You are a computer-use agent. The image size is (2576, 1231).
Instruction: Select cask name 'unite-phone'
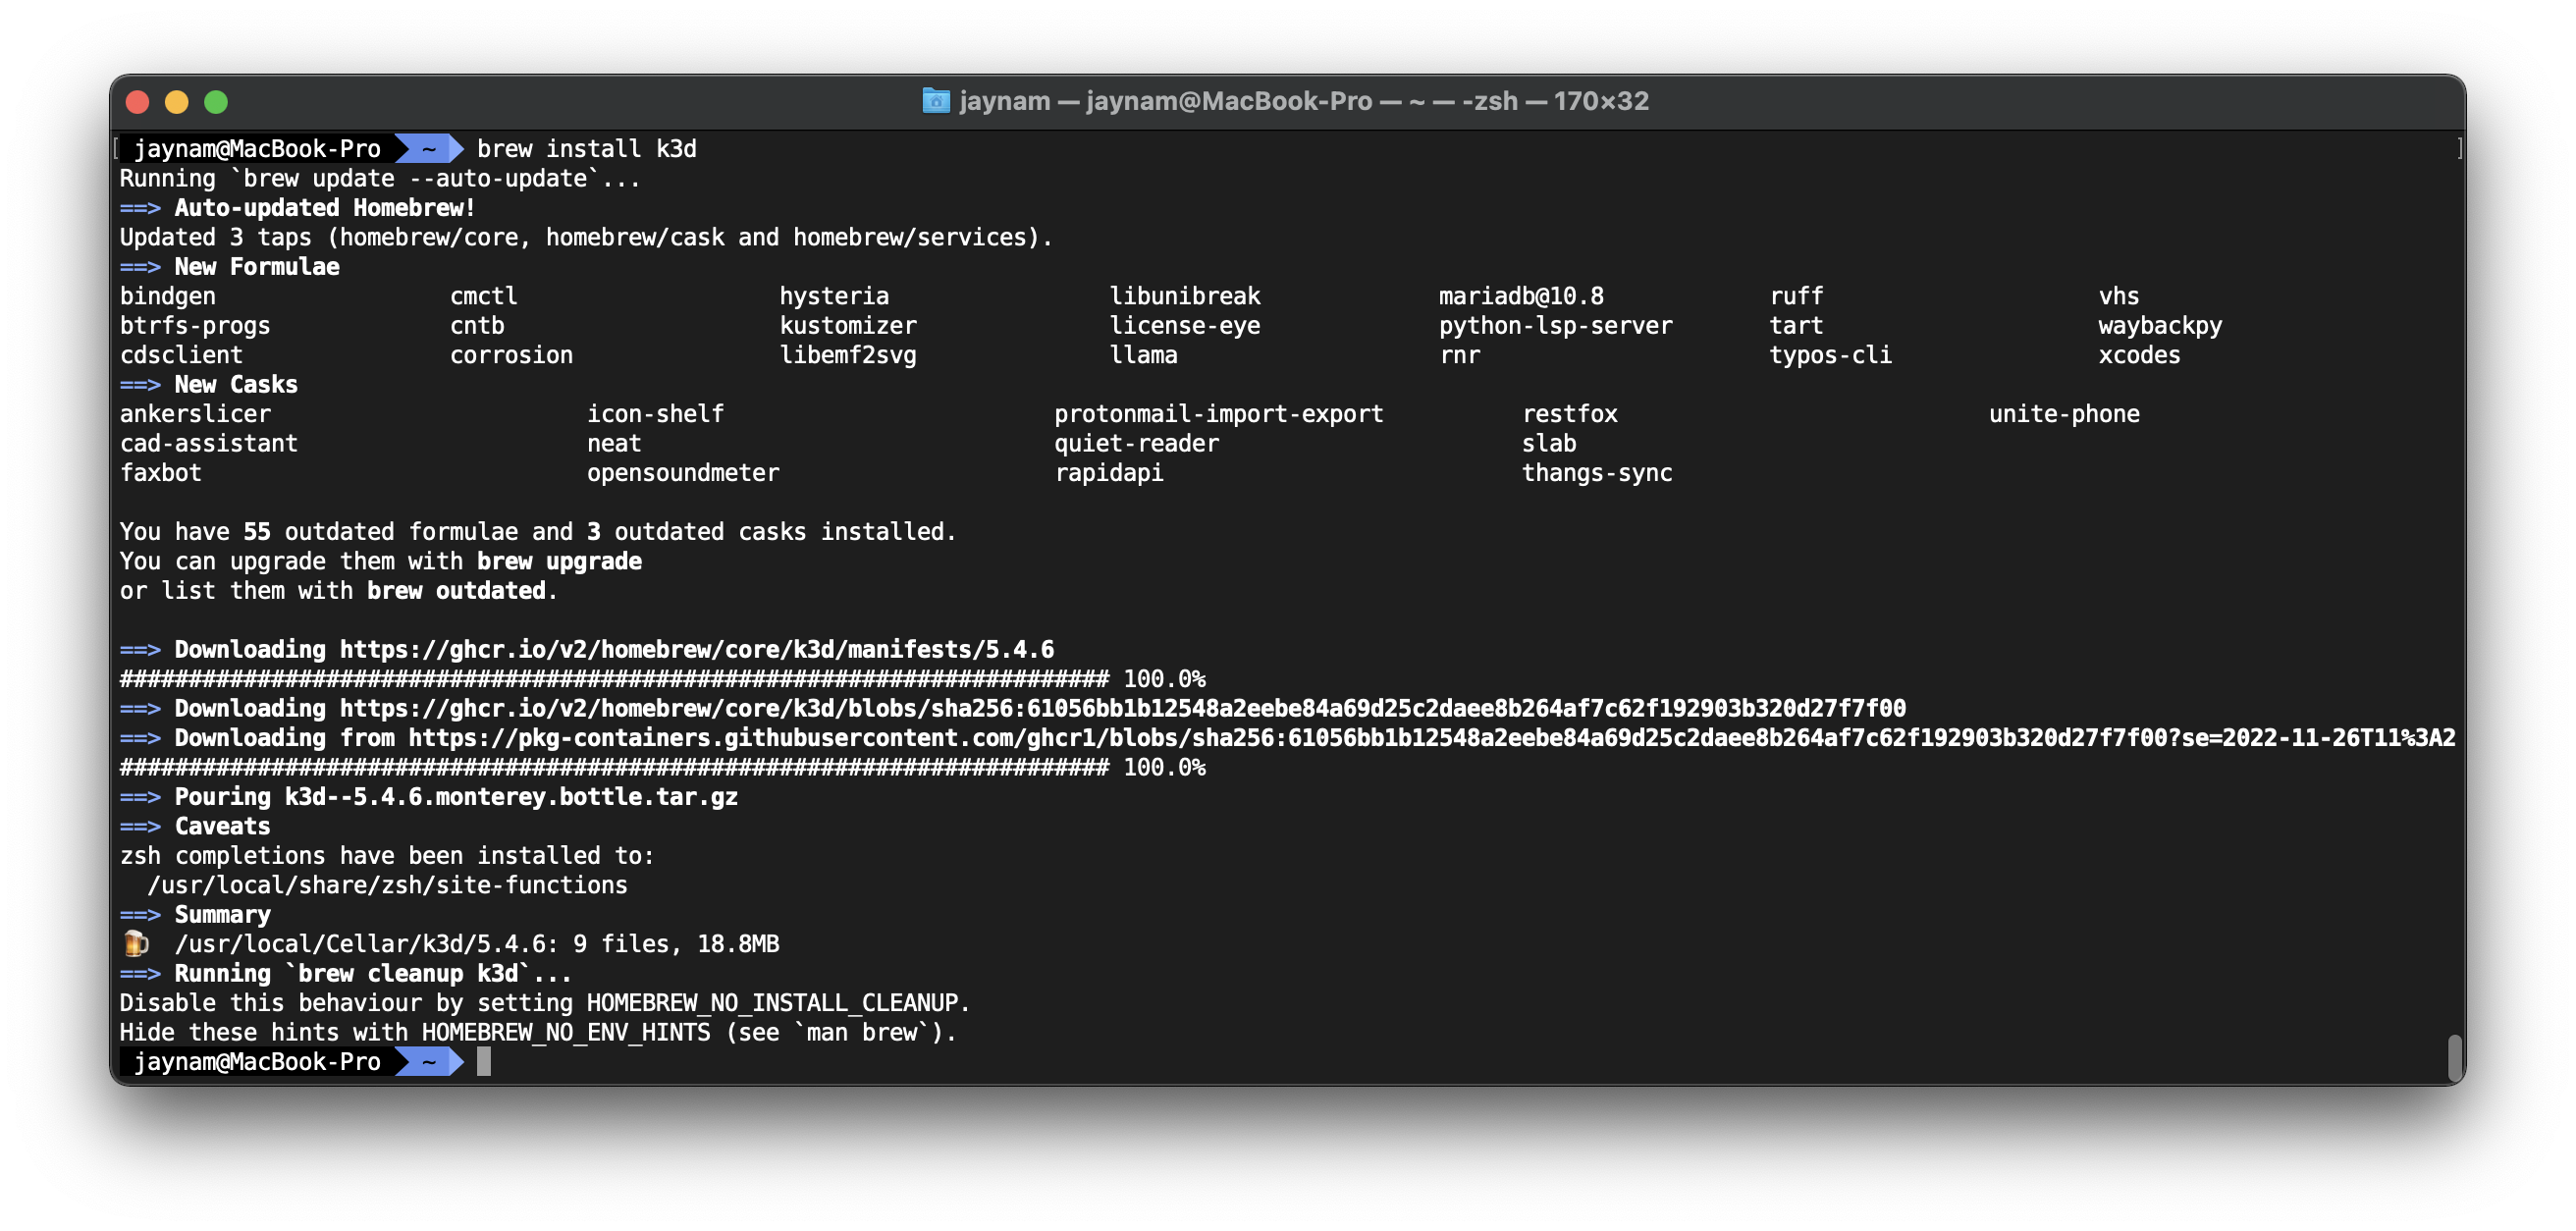pos(2064,413)
